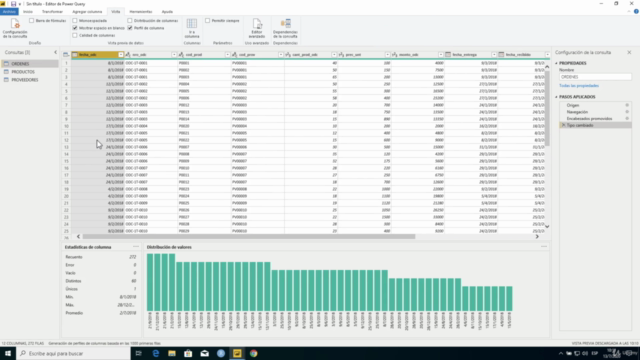Viewport: 640px width, 360px height.
Task: Click the blue help icon at top right
Action: pyautogui.click(x=636, y=11)
